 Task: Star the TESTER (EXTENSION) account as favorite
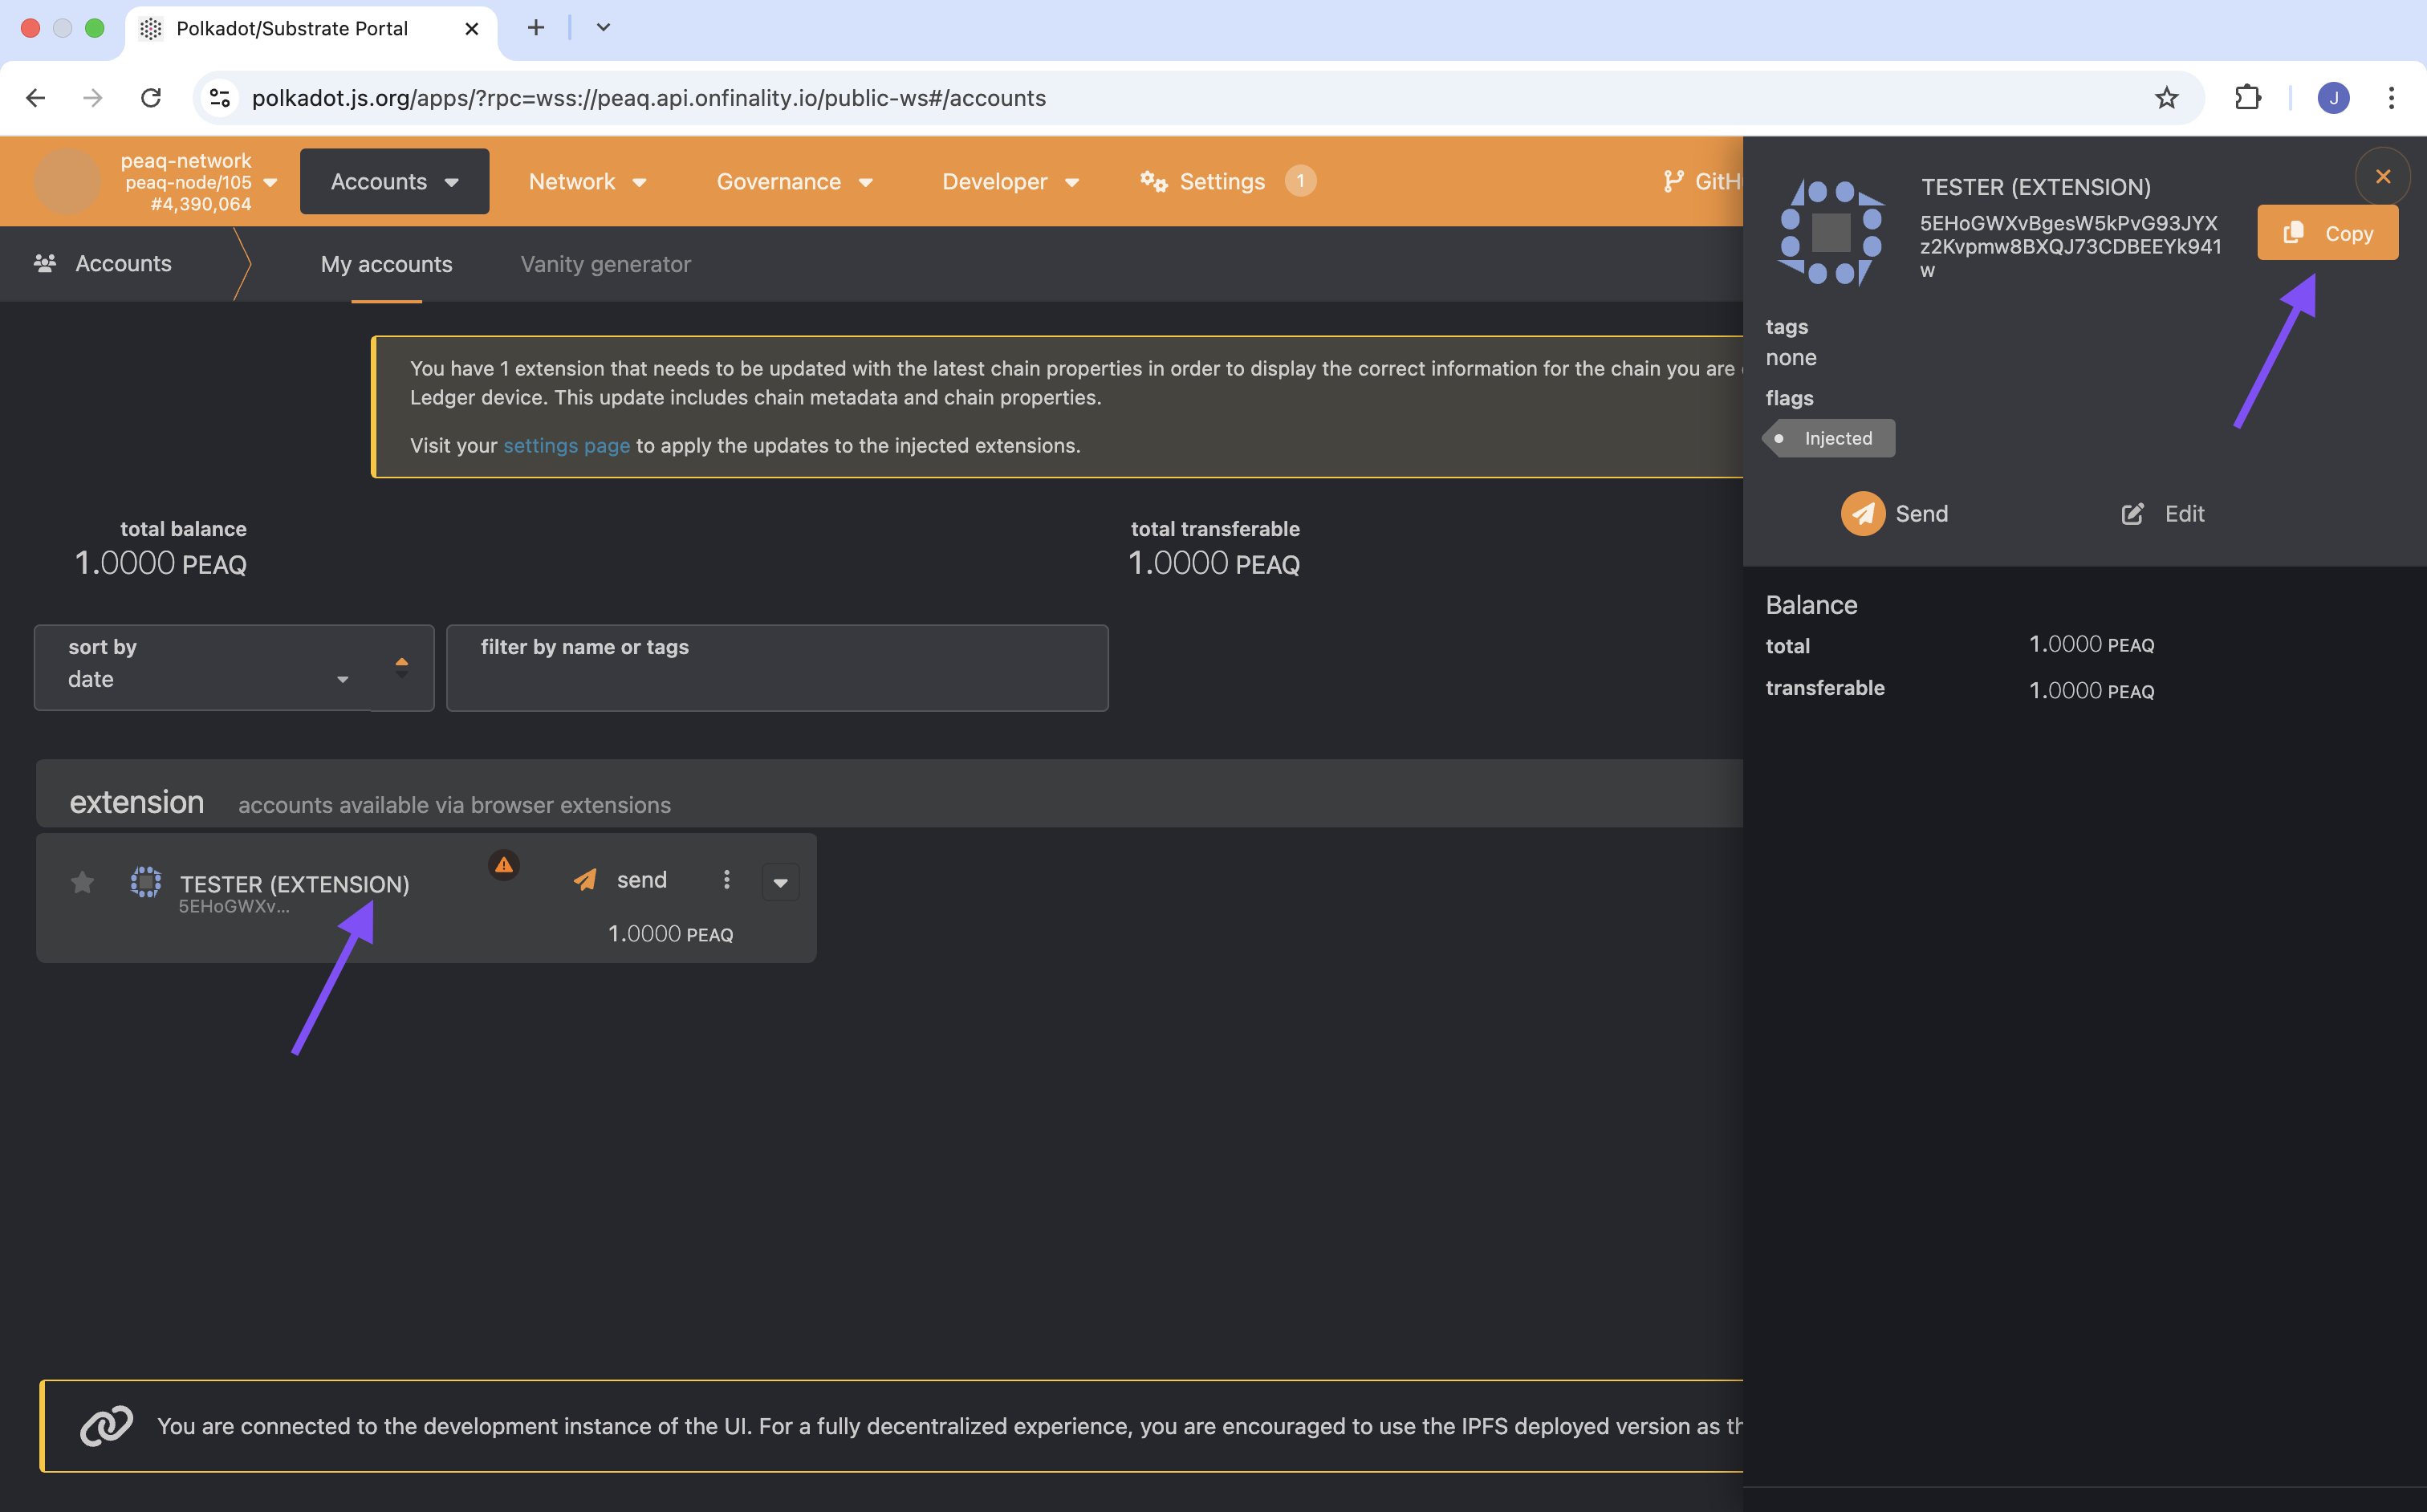click(x=82, y=882)
